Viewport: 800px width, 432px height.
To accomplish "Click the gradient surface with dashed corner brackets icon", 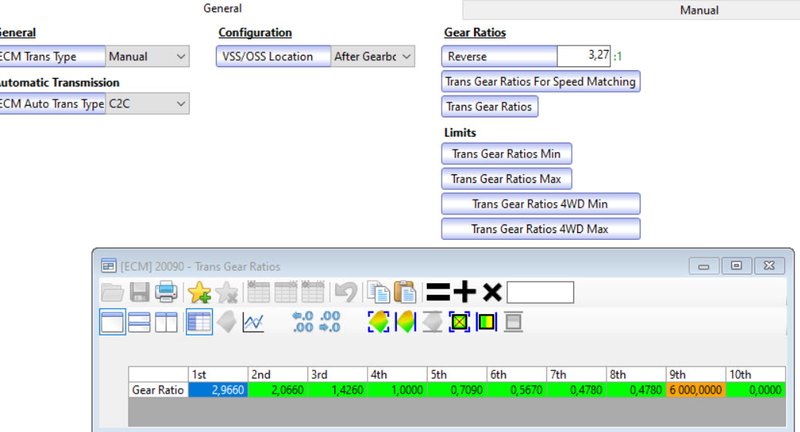I will tap(378, 322).
